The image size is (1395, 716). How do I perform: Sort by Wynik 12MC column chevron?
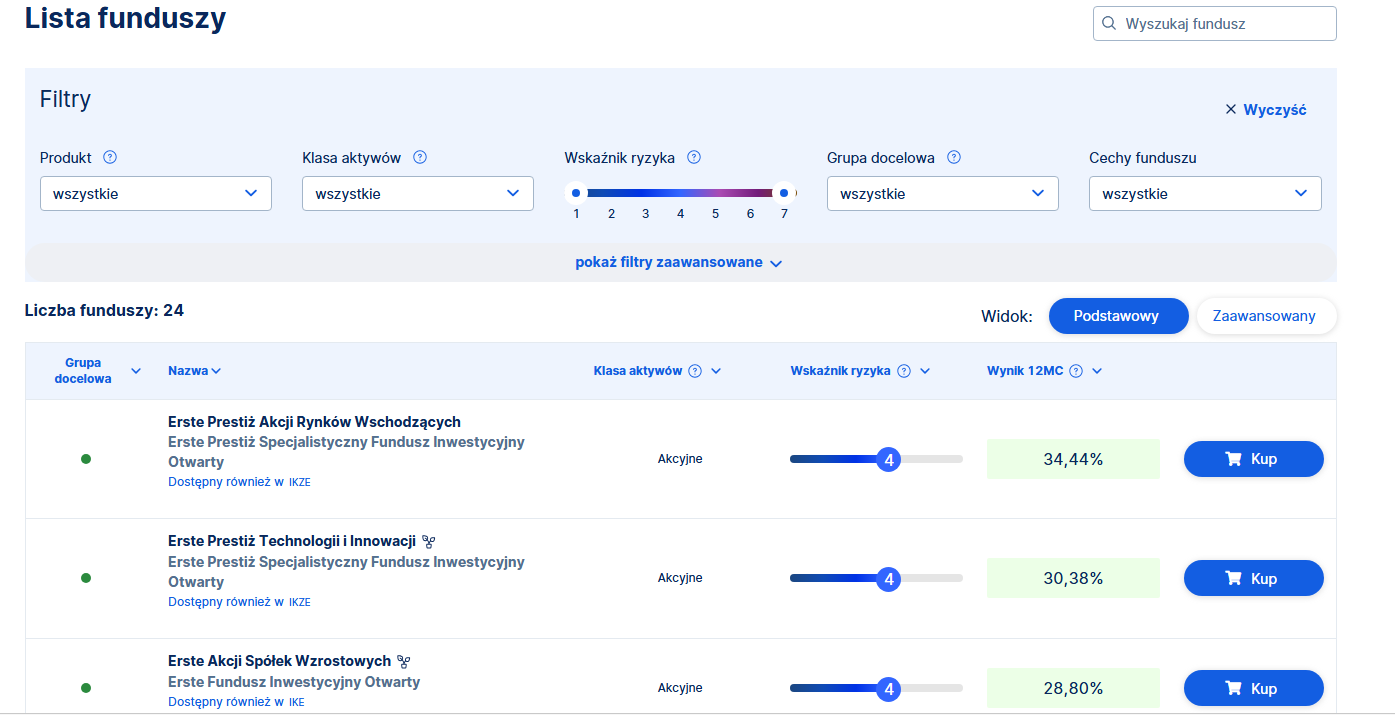click(x=1097, y=371)
